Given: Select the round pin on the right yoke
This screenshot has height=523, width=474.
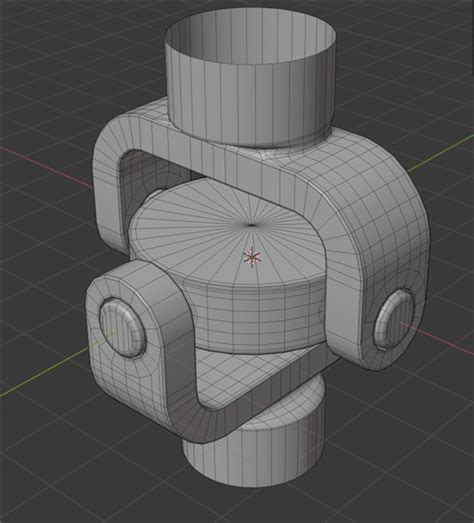Looking at the screenshot, I should 394,319.
